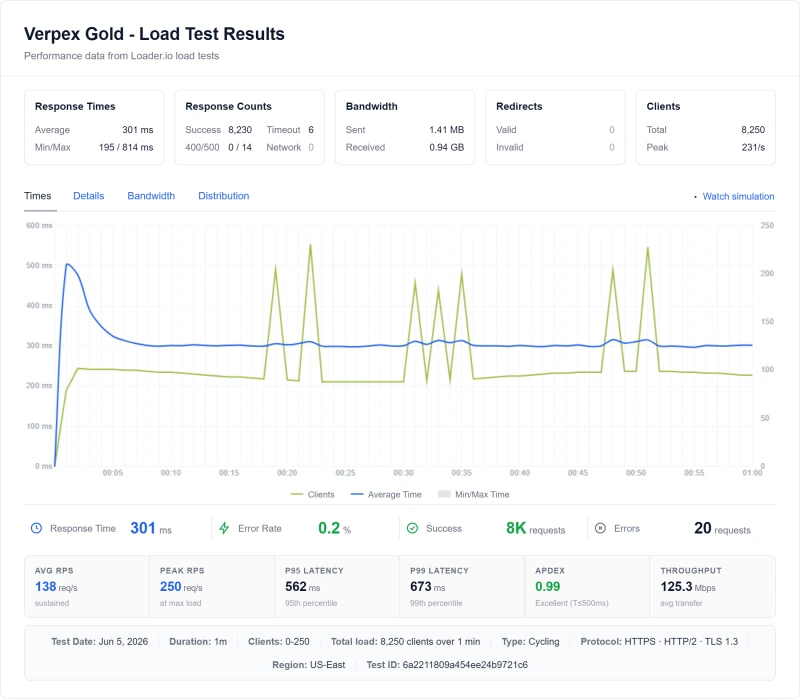Click the 00:50 marker on chart time axis
800x699 pixels.
tap(636, 473)
